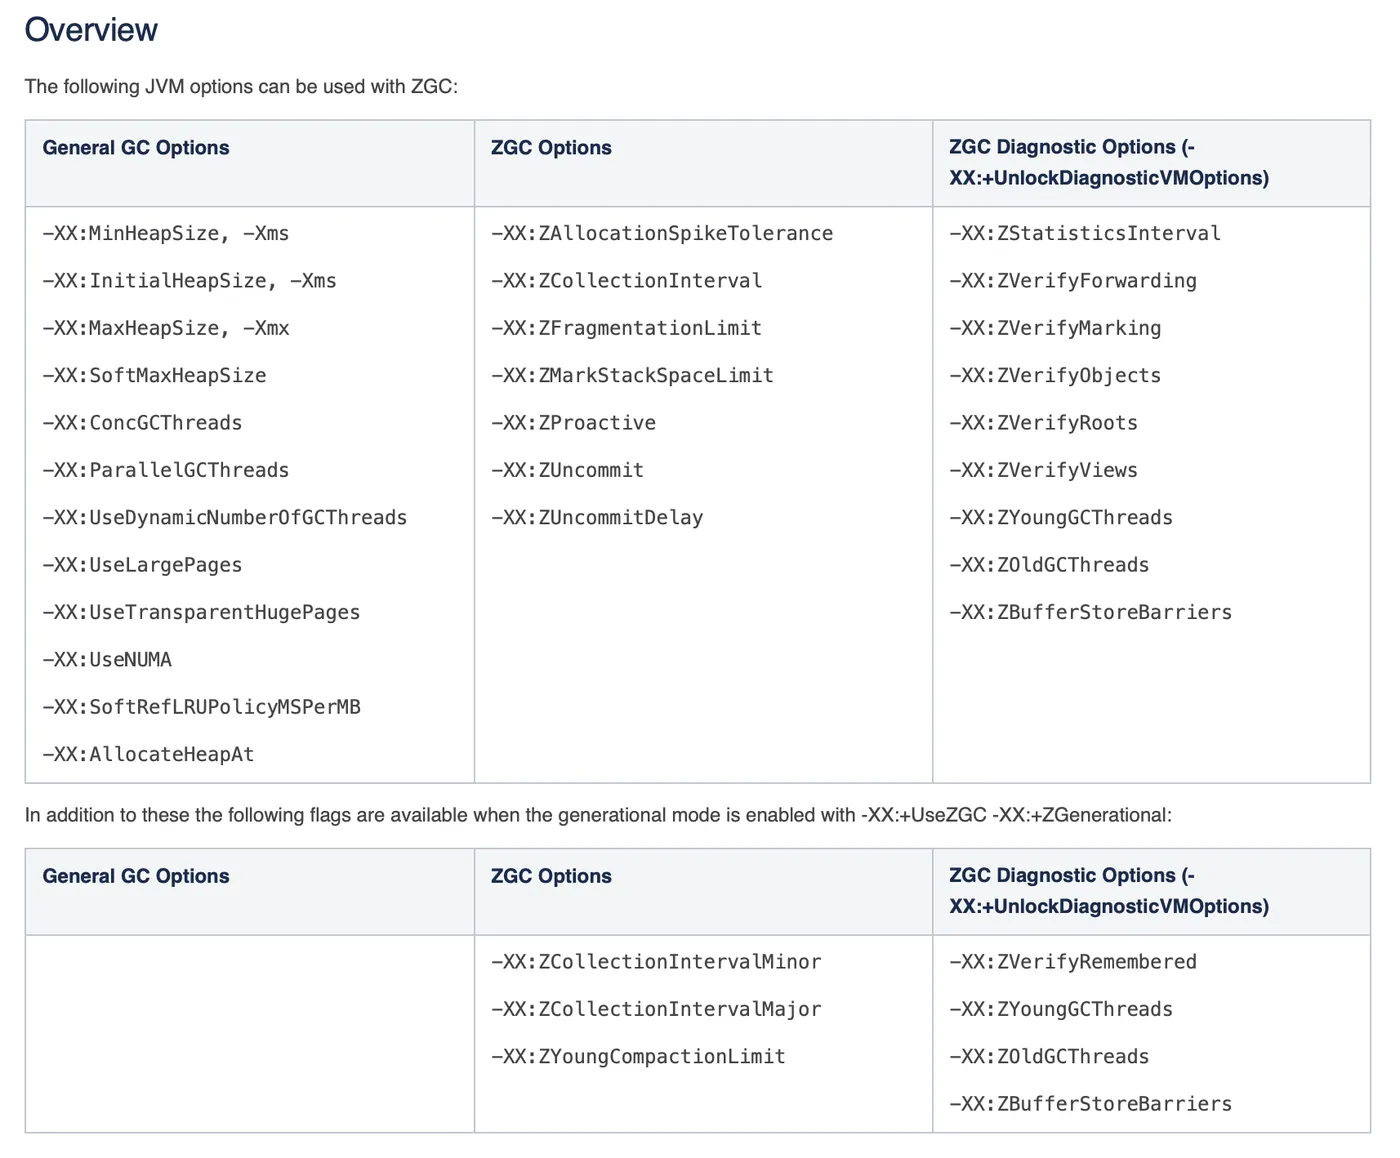
Task: Click -XX:UseDynamicNumberOfGCThreads in the table
Action: tap(224, 518)
